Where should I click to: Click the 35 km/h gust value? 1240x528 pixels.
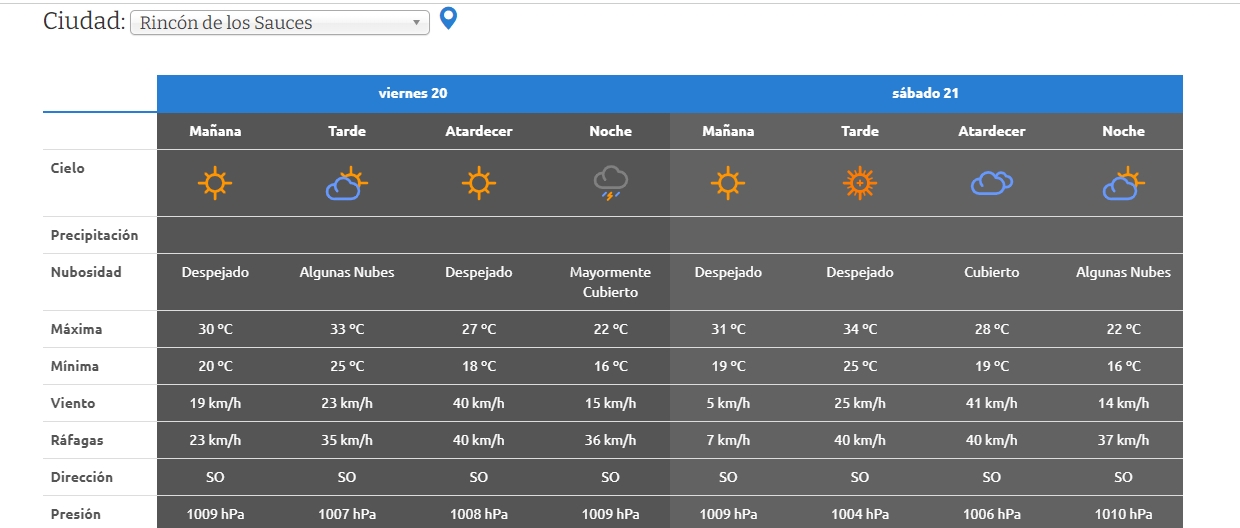coord(347,440)
